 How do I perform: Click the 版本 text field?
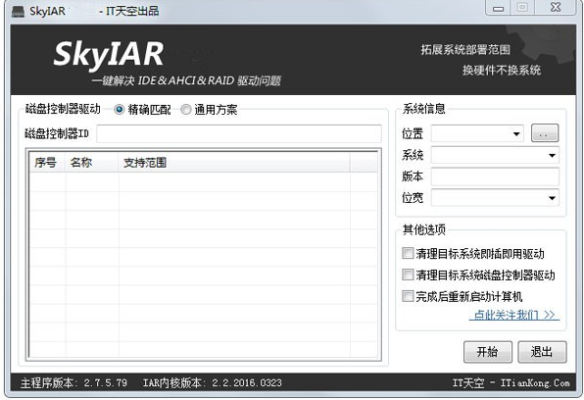[495, 177]
